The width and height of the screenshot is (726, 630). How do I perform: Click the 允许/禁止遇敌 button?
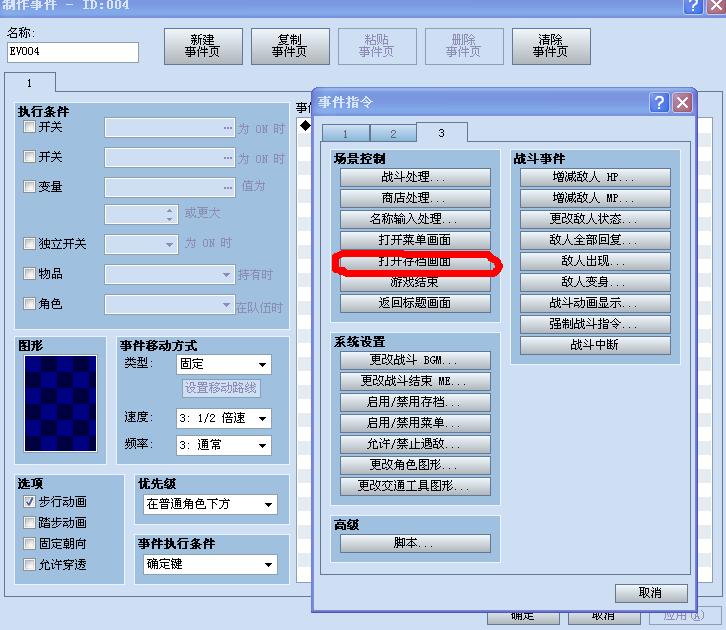click(415, 444)
